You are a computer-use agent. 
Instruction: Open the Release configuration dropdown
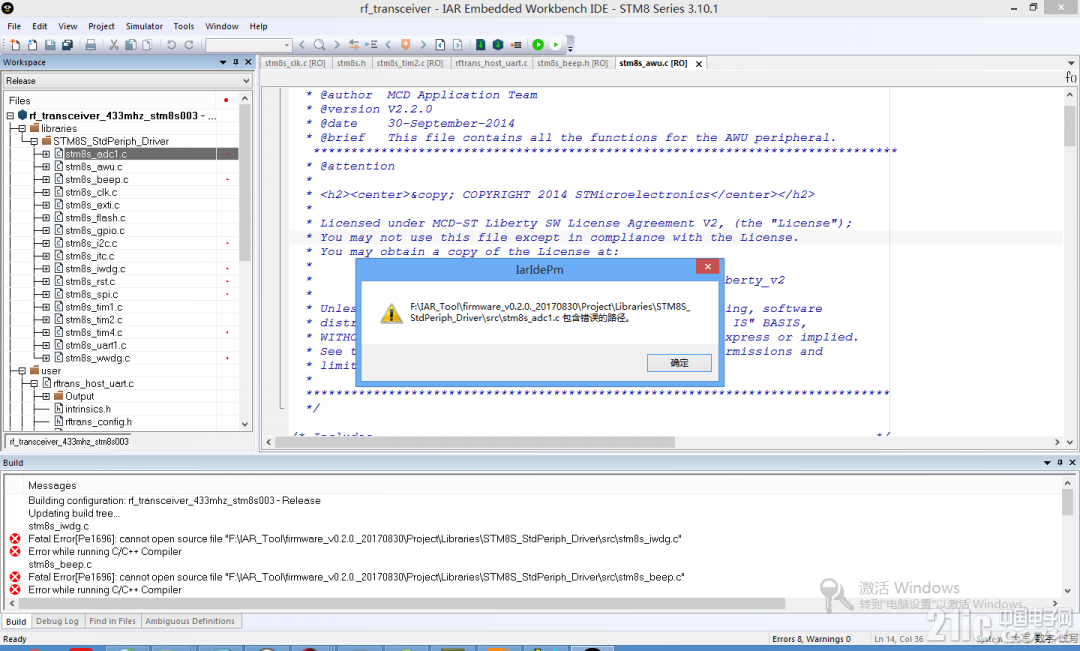click(128, 81)
